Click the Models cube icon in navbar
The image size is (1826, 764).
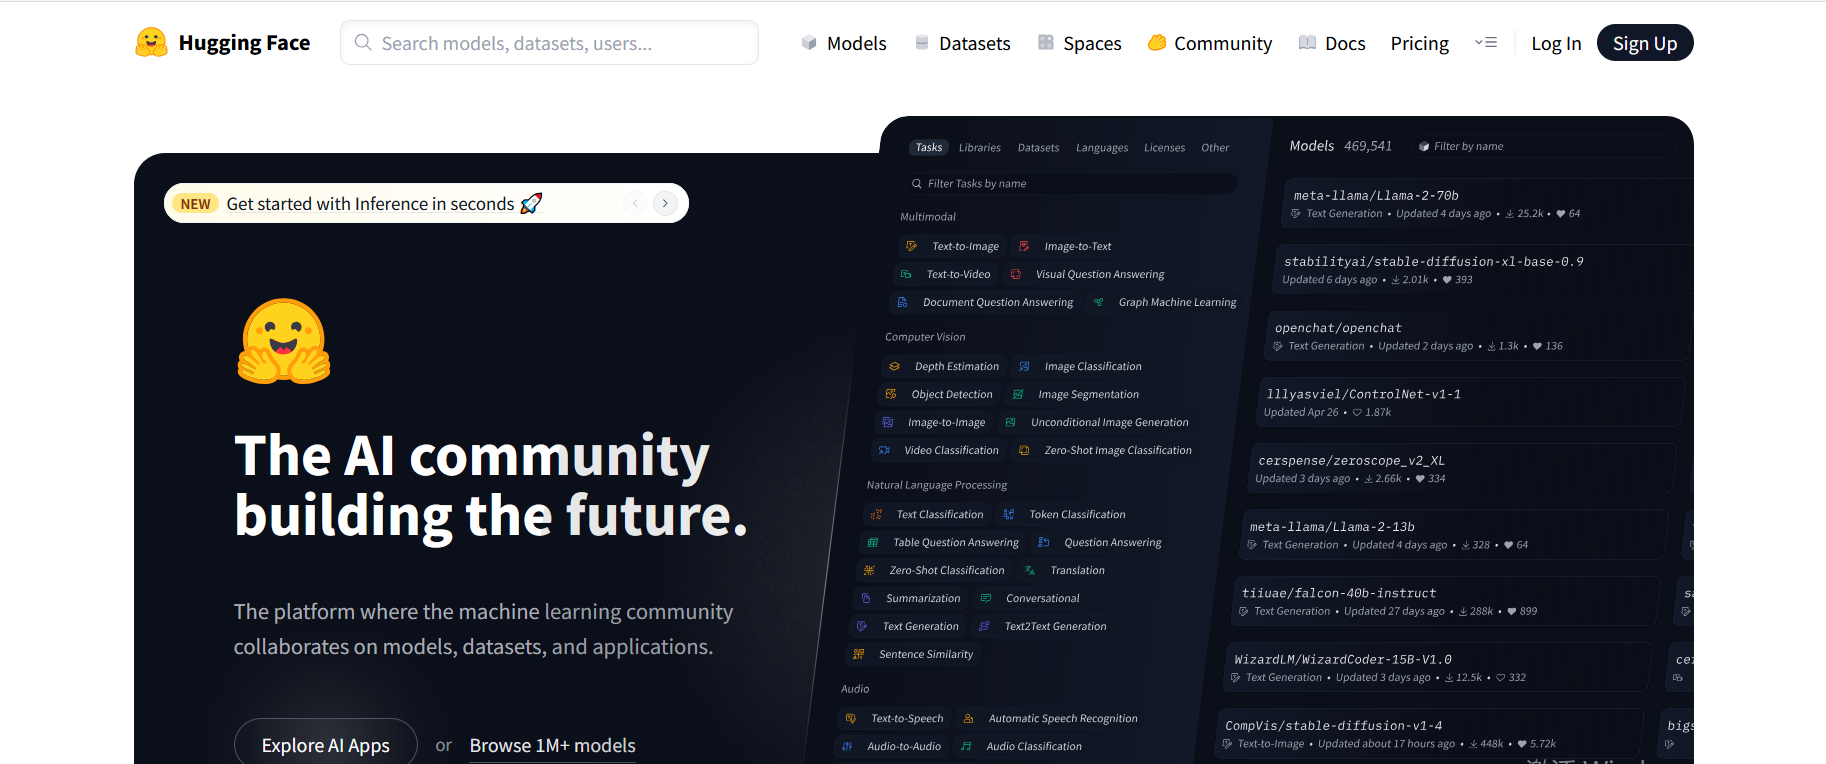point(809,43)
